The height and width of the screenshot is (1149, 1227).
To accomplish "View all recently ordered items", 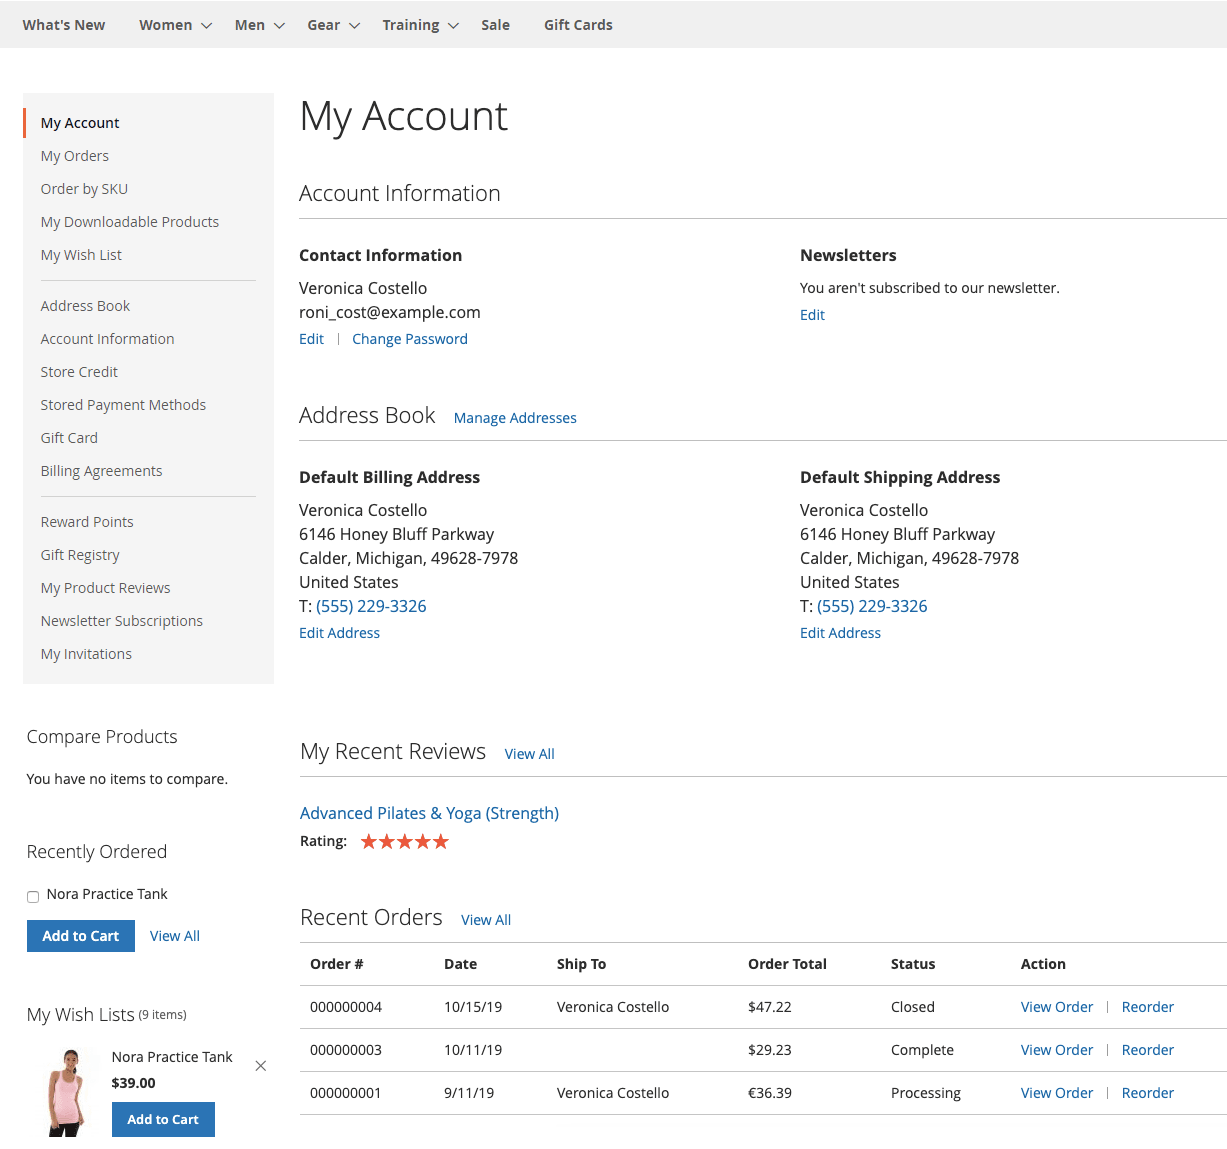I will [x=175, y=936].
